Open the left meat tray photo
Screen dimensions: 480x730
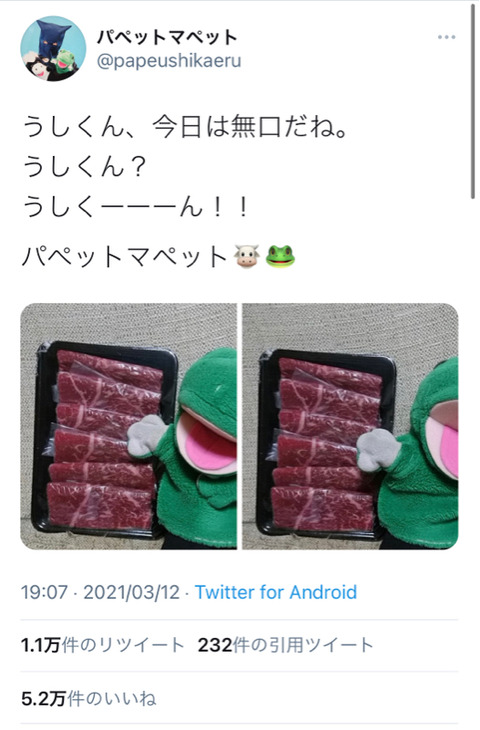[x=128, y=426]
